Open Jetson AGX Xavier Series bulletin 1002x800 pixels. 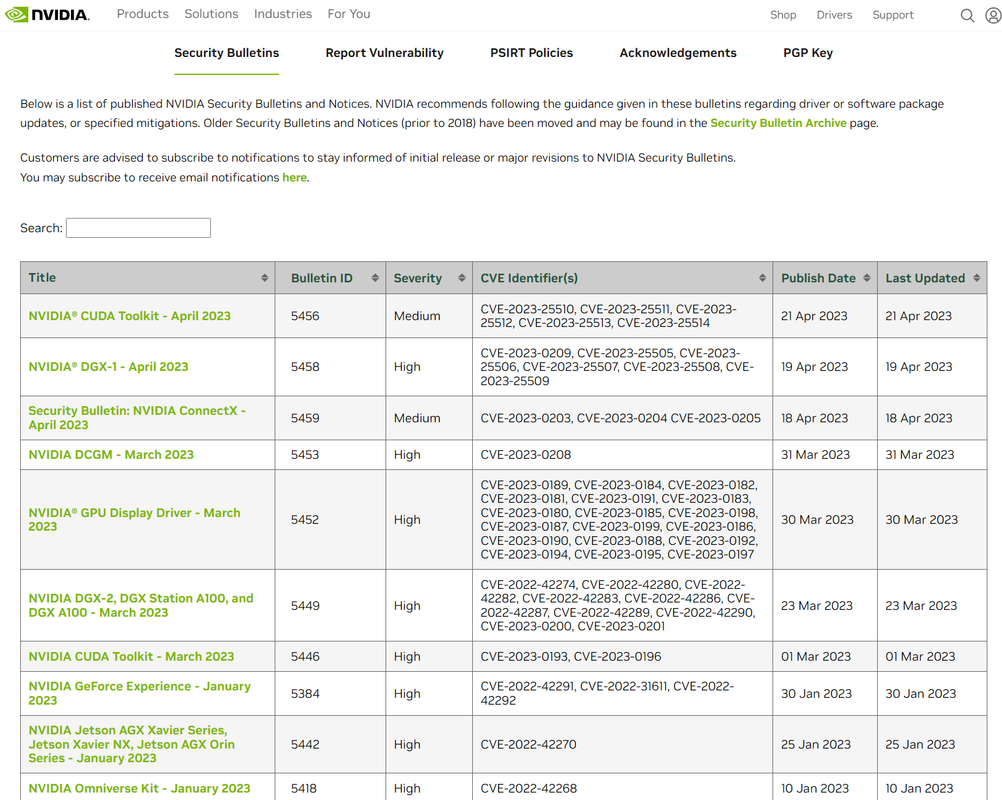tap(132, 744)
